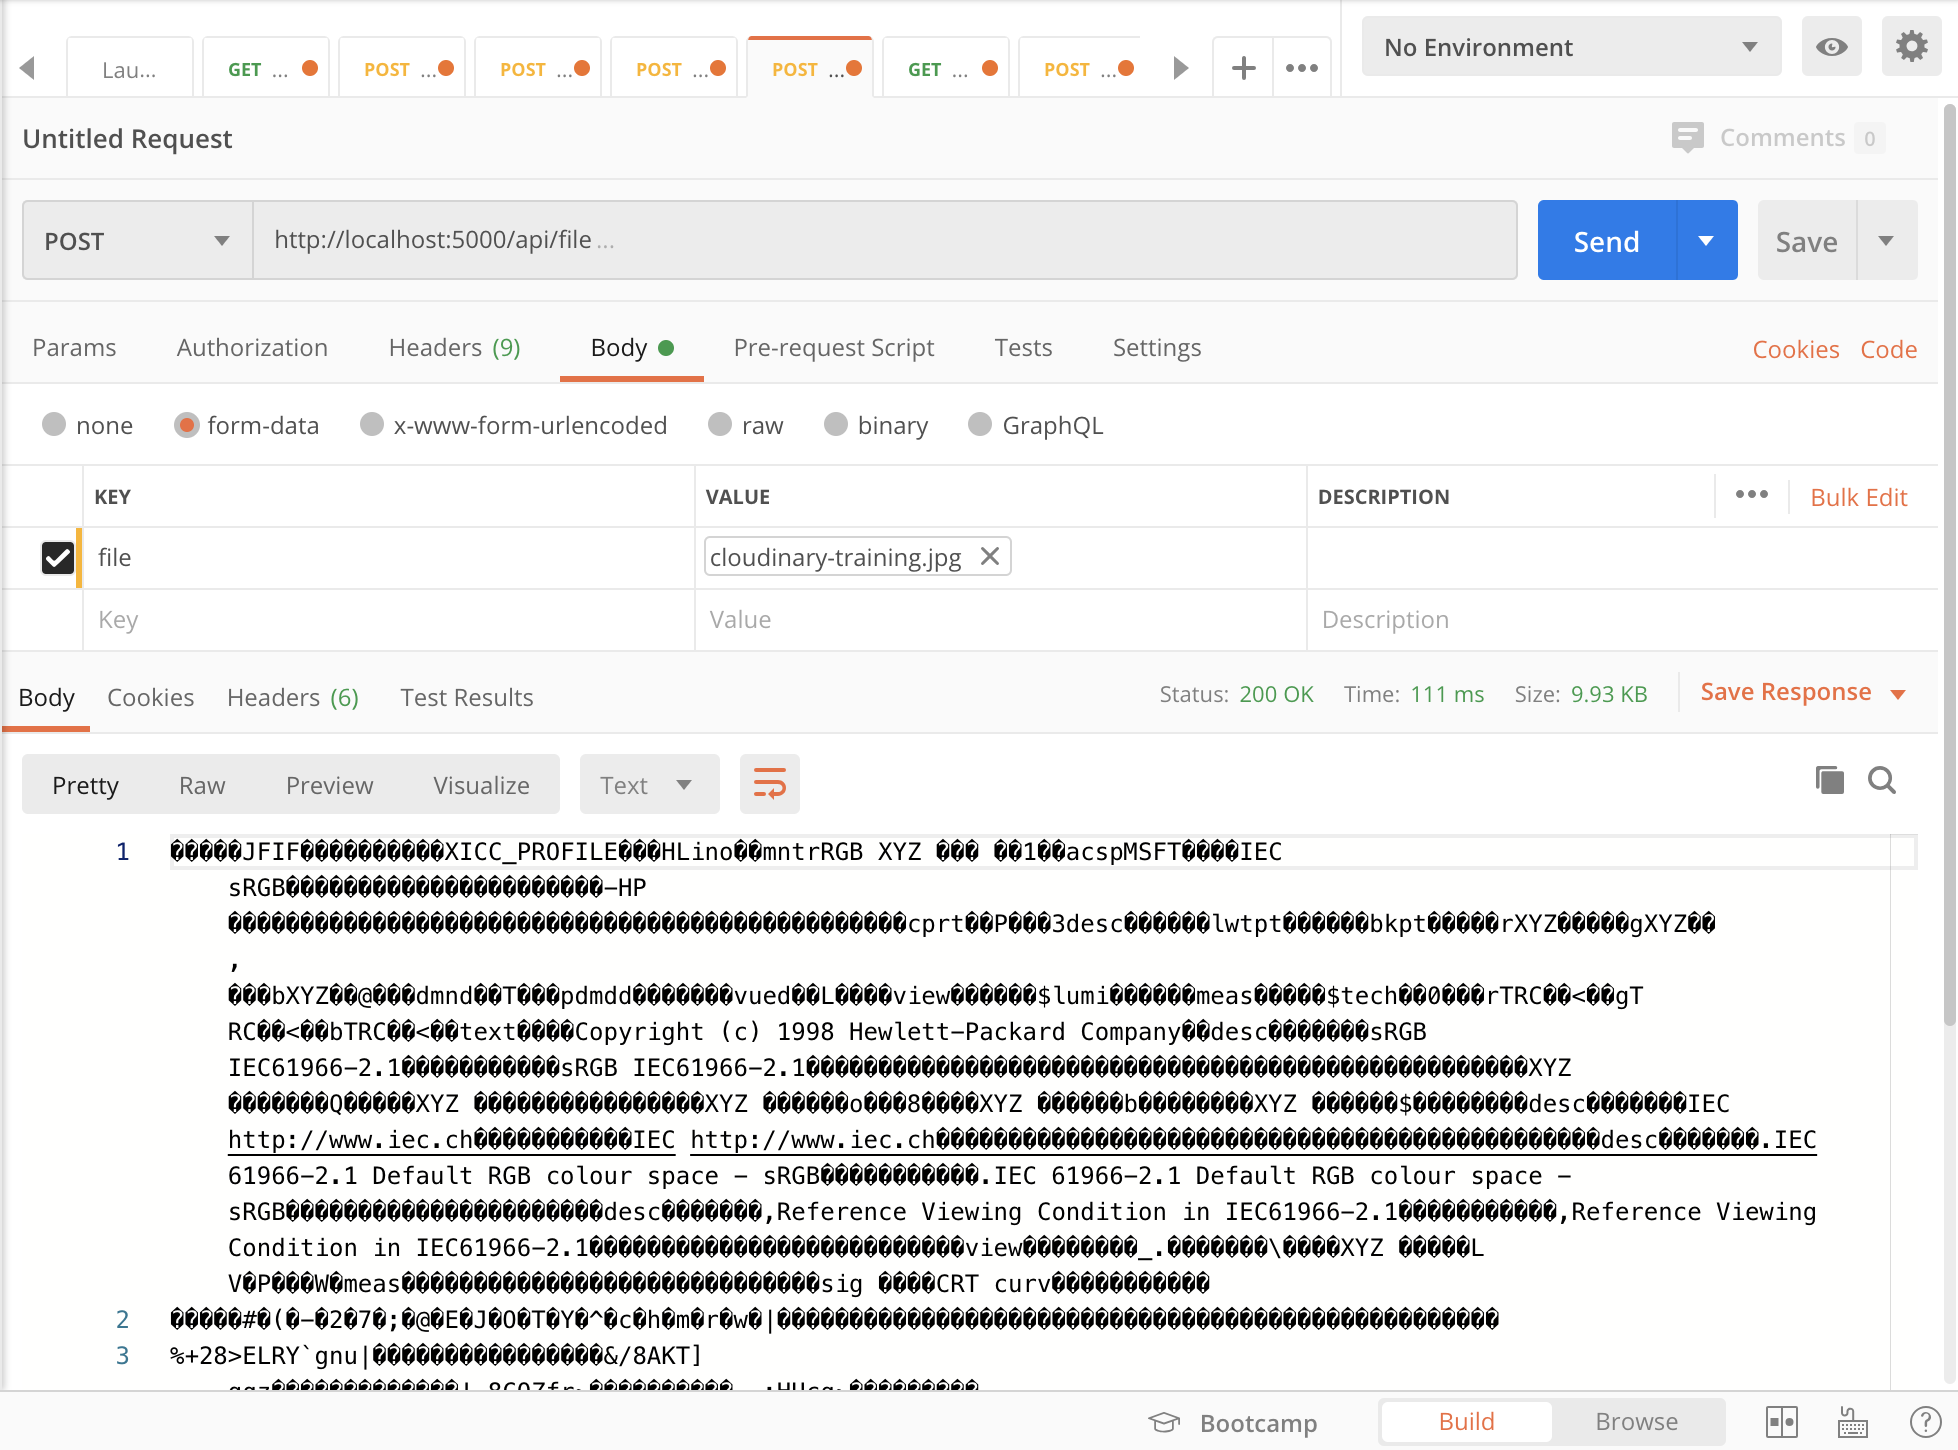Open the Text response format dropdown
Image resolution: width=1958 pixels, height=1450 pixels.
[648, 785]
